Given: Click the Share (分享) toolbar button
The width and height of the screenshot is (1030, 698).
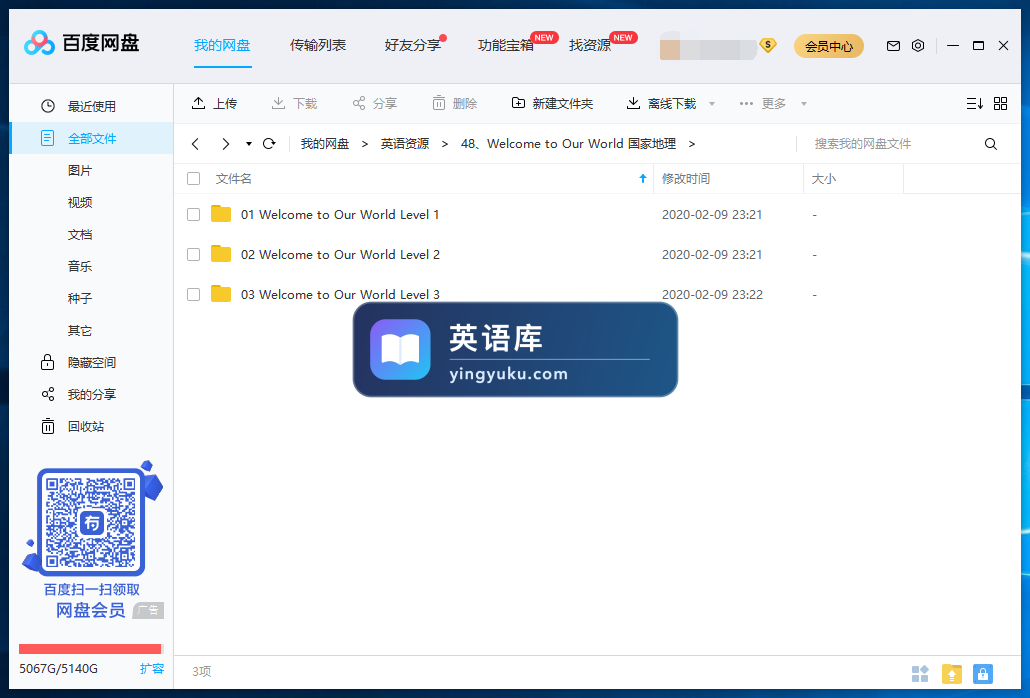Looking at the screenshot, I should [x=374, y=104].
